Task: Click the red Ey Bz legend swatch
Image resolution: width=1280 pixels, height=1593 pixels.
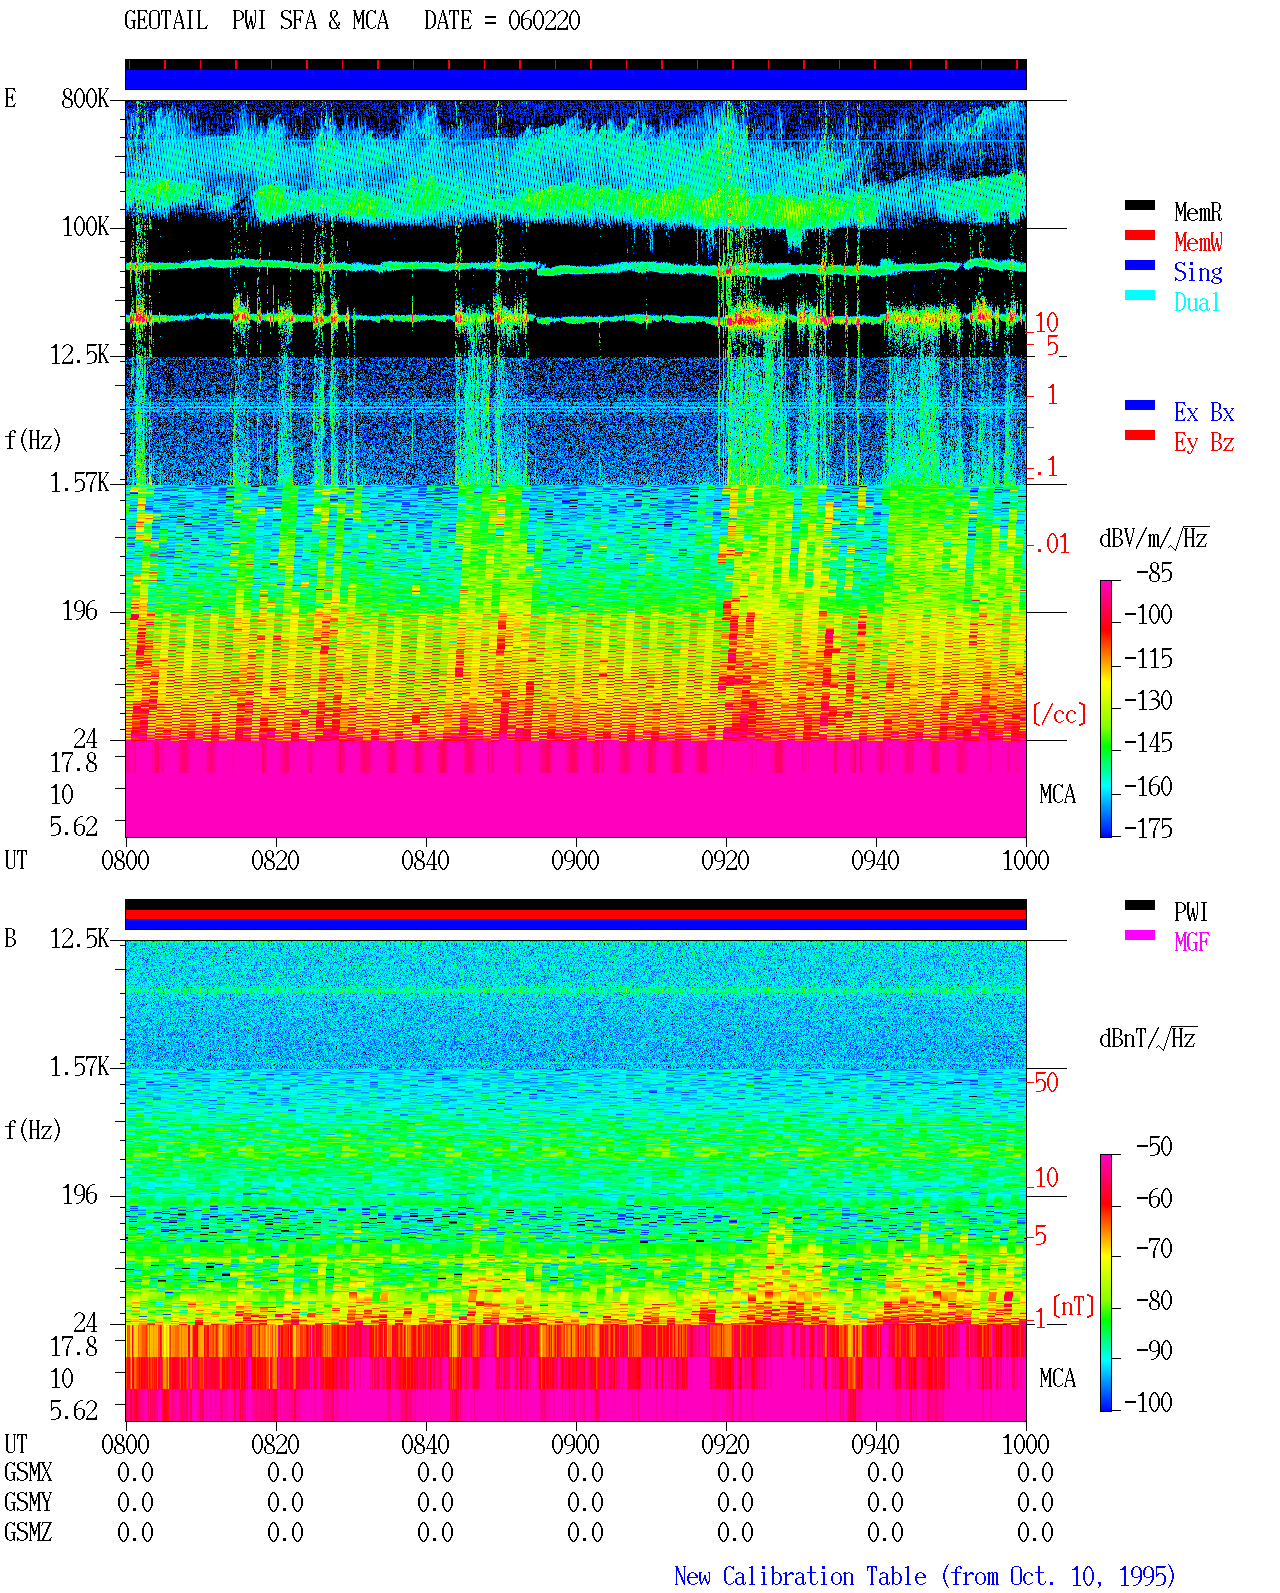Action: point(1140,435)
